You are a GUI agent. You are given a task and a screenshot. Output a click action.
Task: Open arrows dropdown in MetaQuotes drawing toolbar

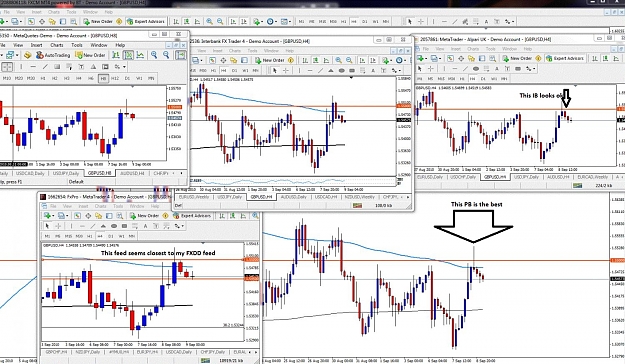pyautogui.click(x=124, y=67)
